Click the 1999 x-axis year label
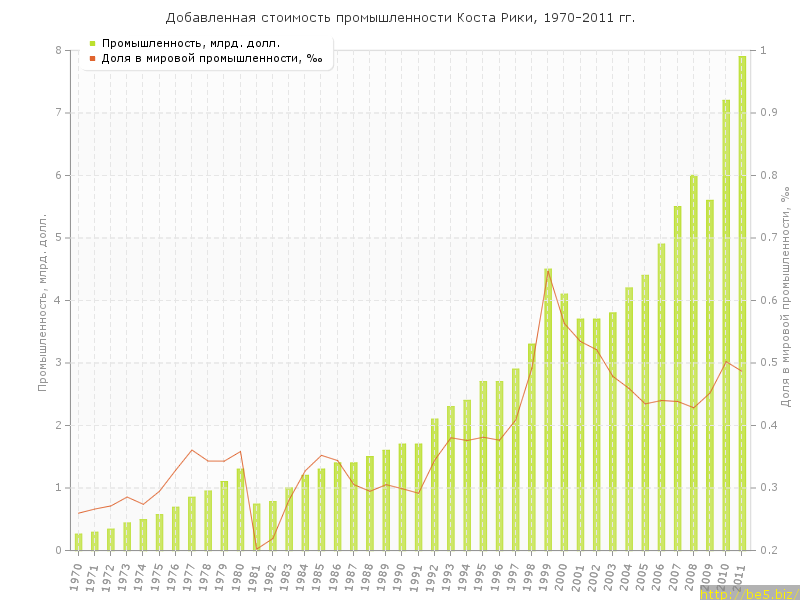 pos(547,577)
